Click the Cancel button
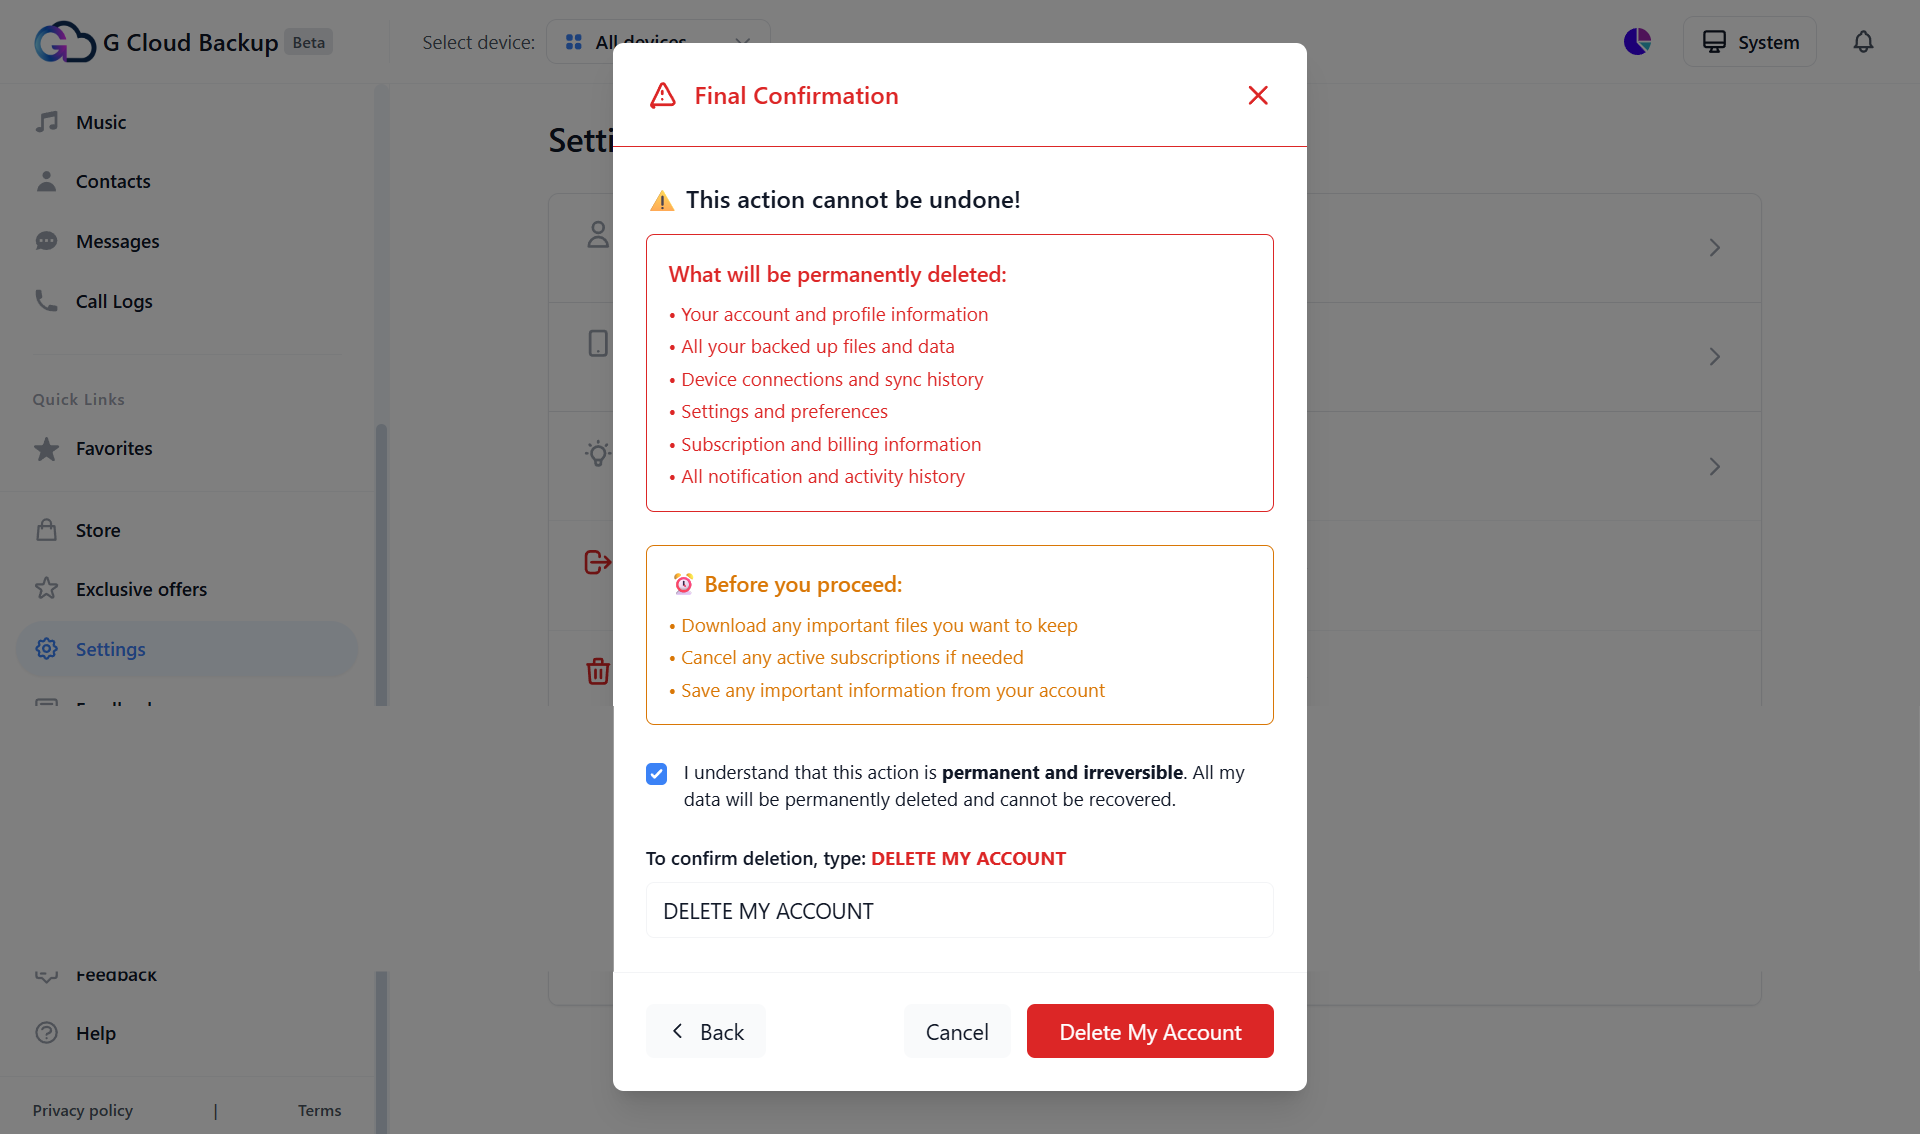This screenshot has height=1134, width=1920. [957, 1032]
